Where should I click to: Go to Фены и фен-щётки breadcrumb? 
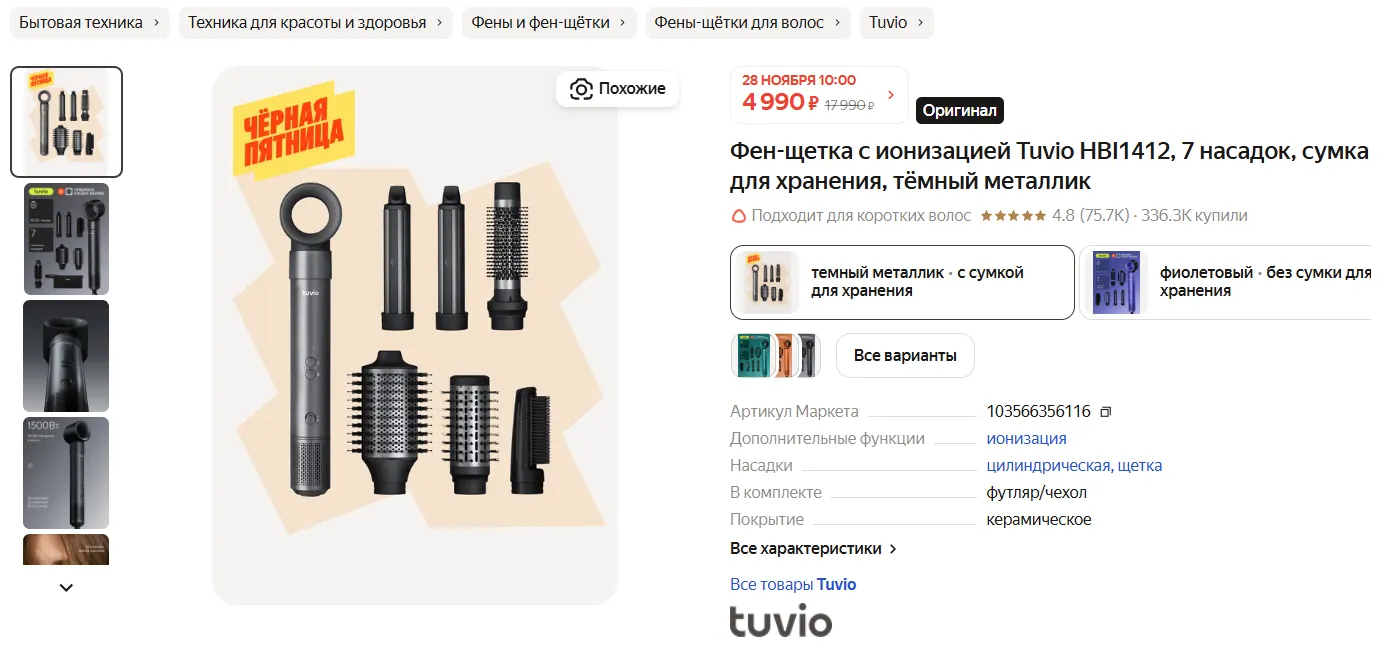coord(548,23)
